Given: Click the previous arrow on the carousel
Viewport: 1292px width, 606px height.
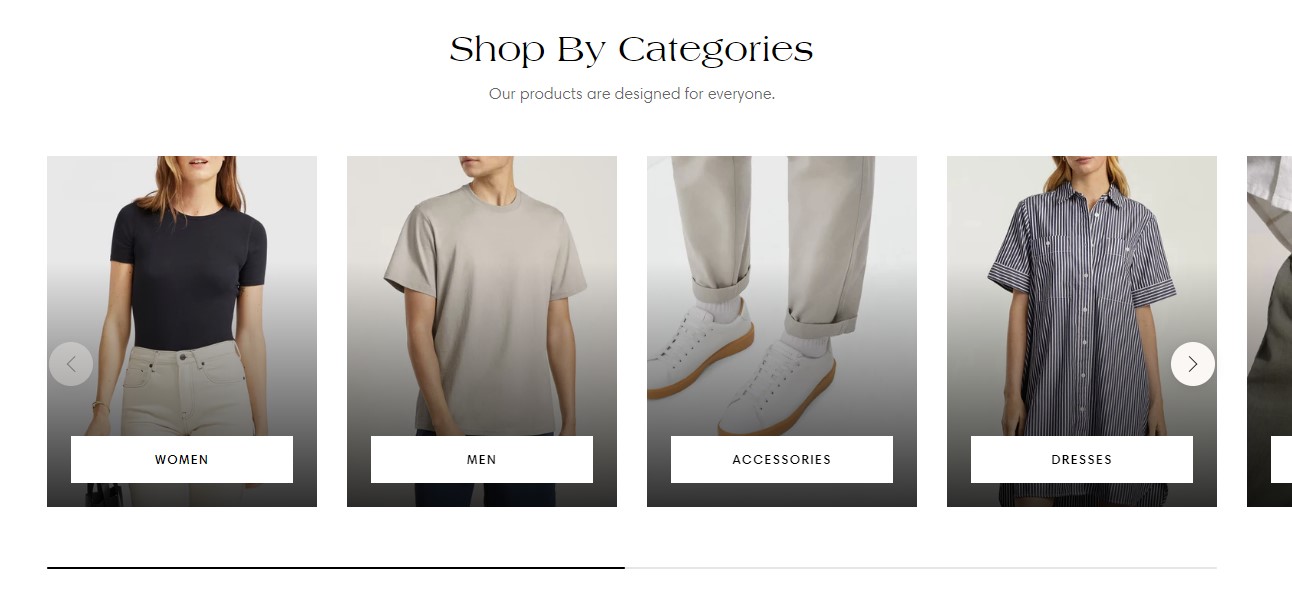Looking at the screenshot, I should tap(71, 364).
